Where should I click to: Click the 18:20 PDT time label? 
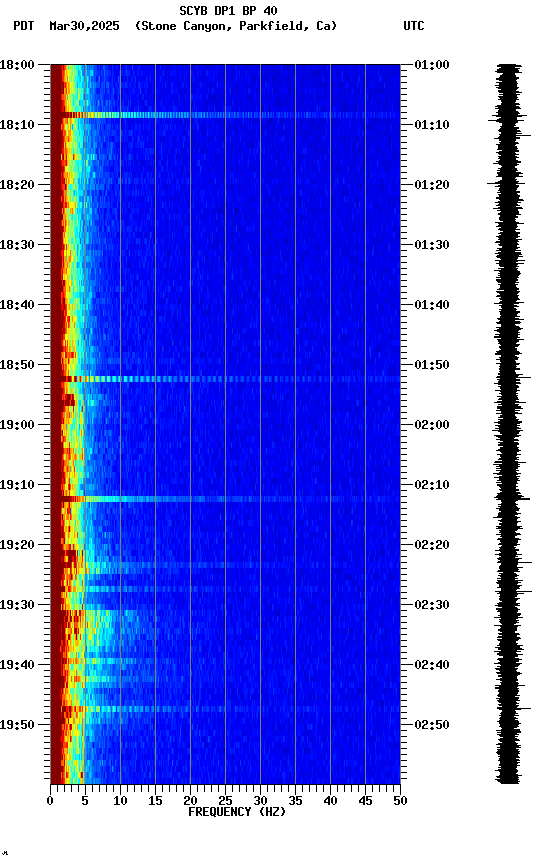click(x=17, y=185)
